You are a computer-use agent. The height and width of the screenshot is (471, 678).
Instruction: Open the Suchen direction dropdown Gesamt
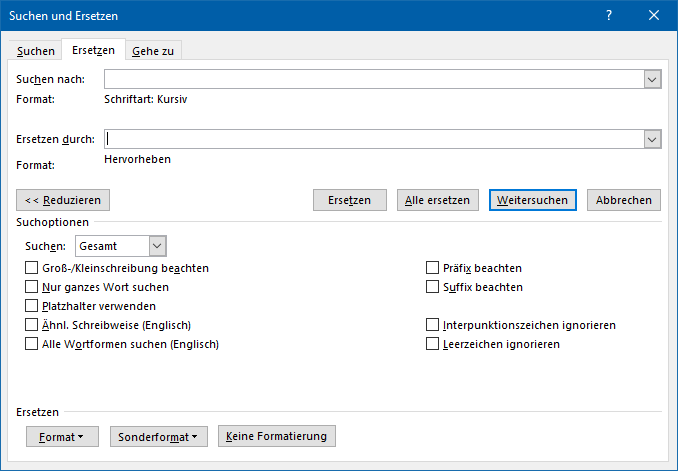click(121, 246)
